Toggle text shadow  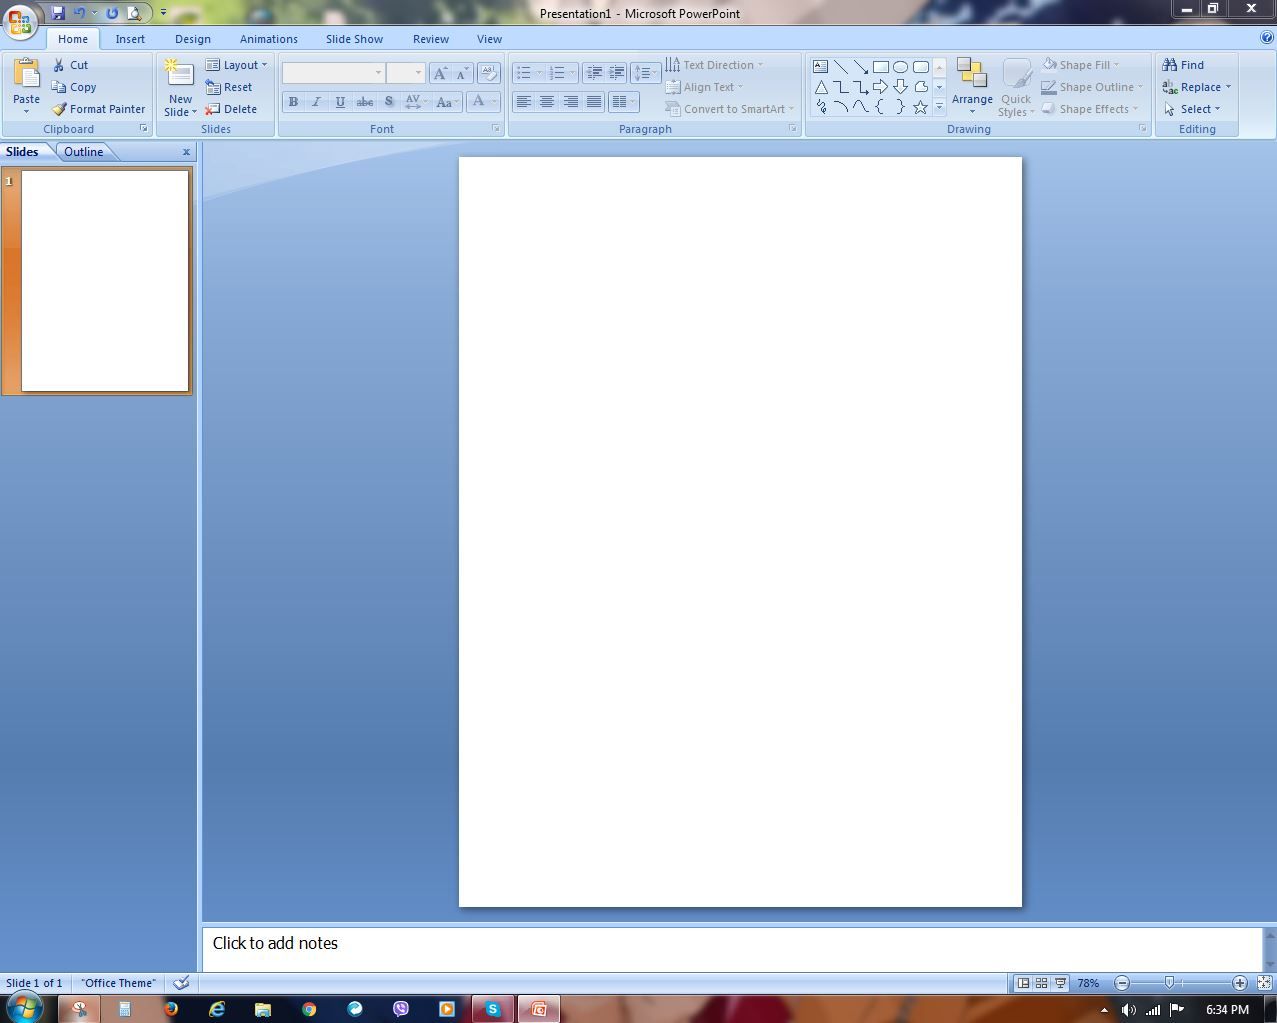click(389, 102)
